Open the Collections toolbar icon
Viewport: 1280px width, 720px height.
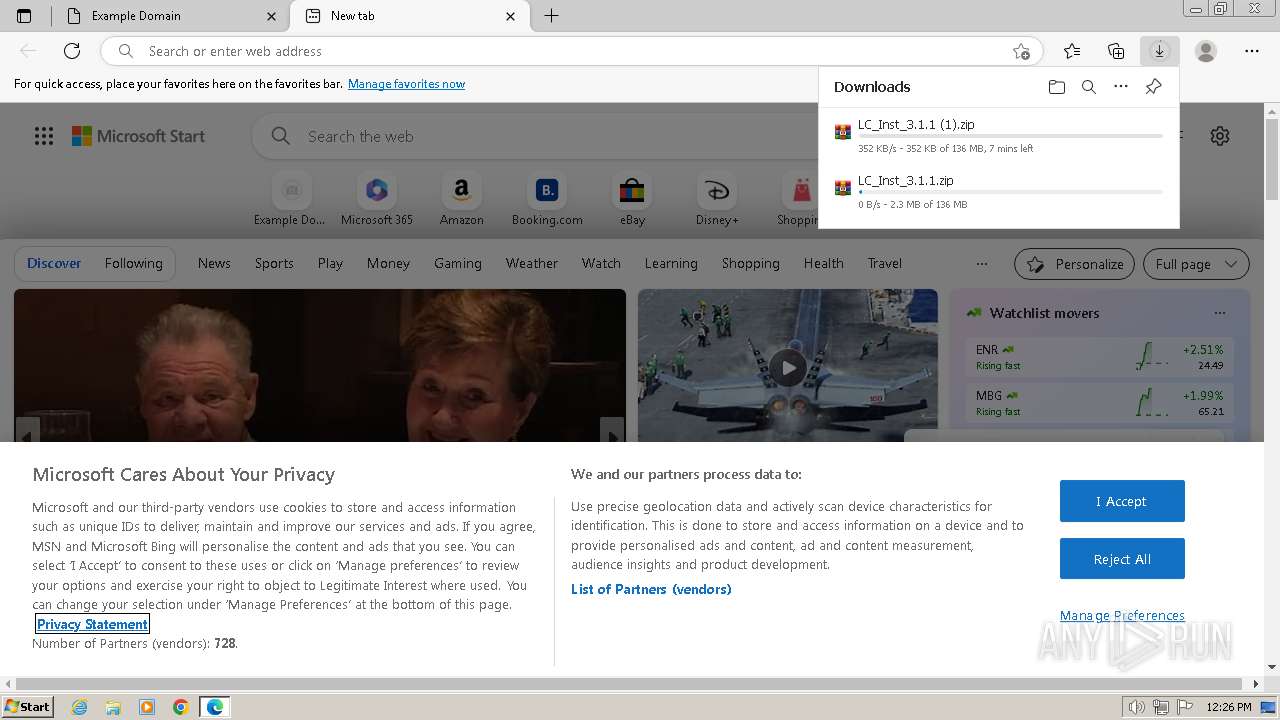click(x=1116, y=51)
